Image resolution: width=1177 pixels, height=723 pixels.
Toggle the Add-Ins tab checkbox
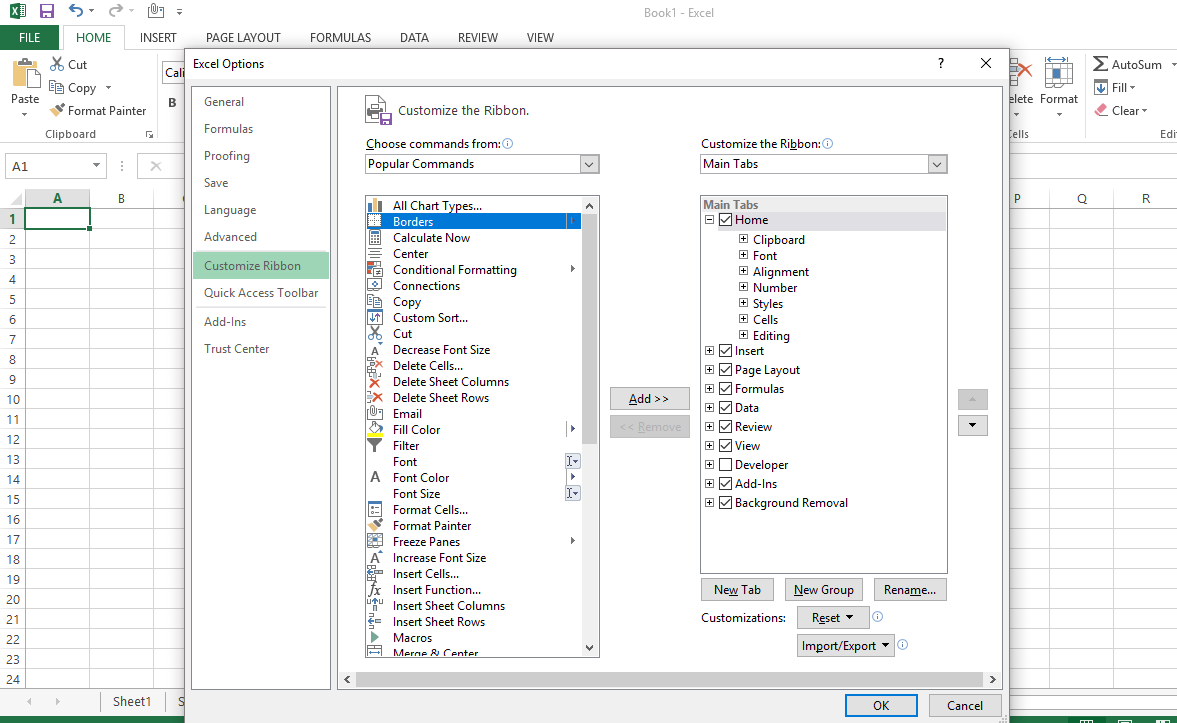726,484
